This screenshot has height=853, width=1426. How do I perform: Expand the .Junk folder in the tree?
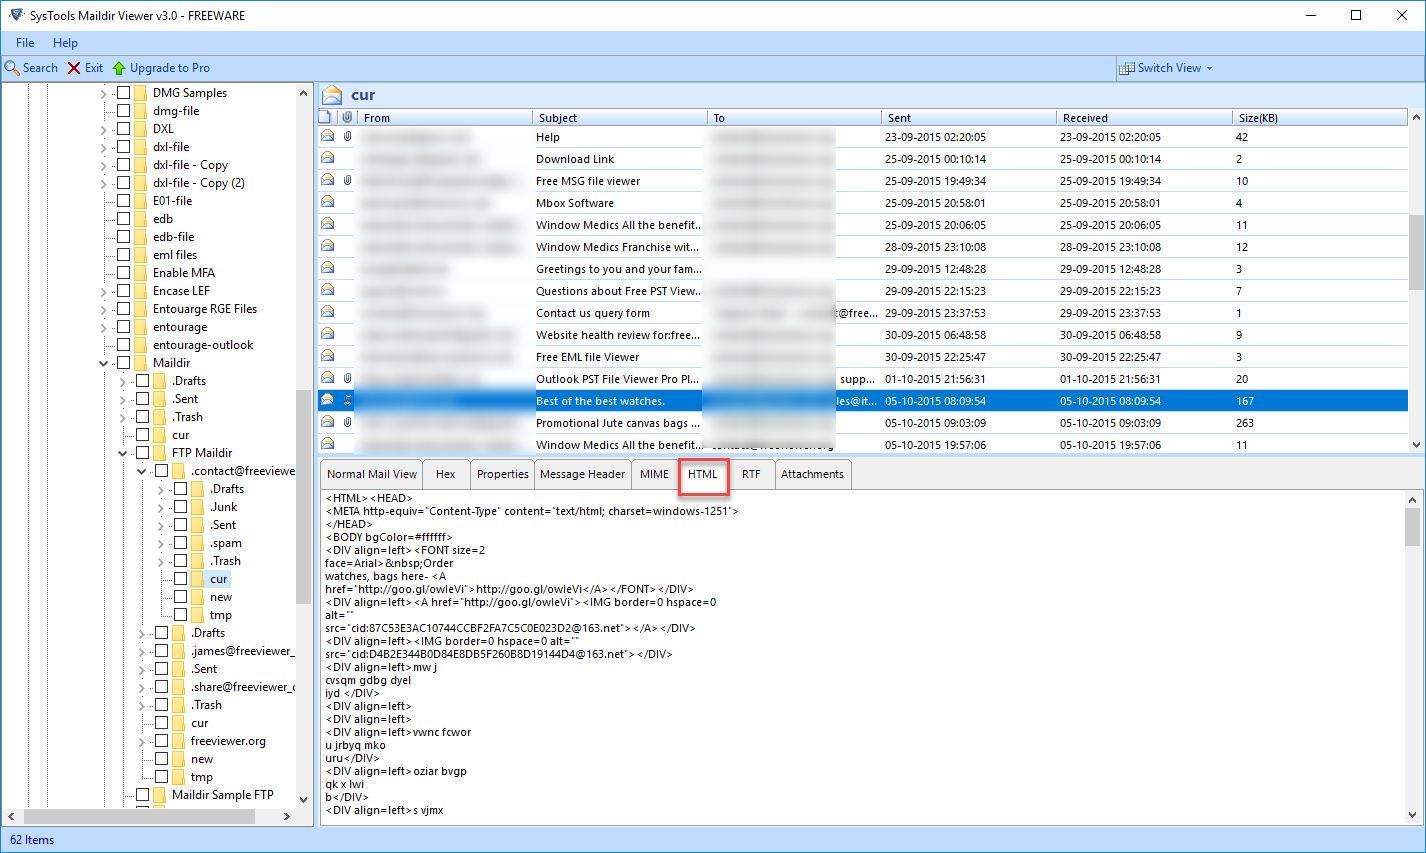pyautogui.click(x=159, y=506)
